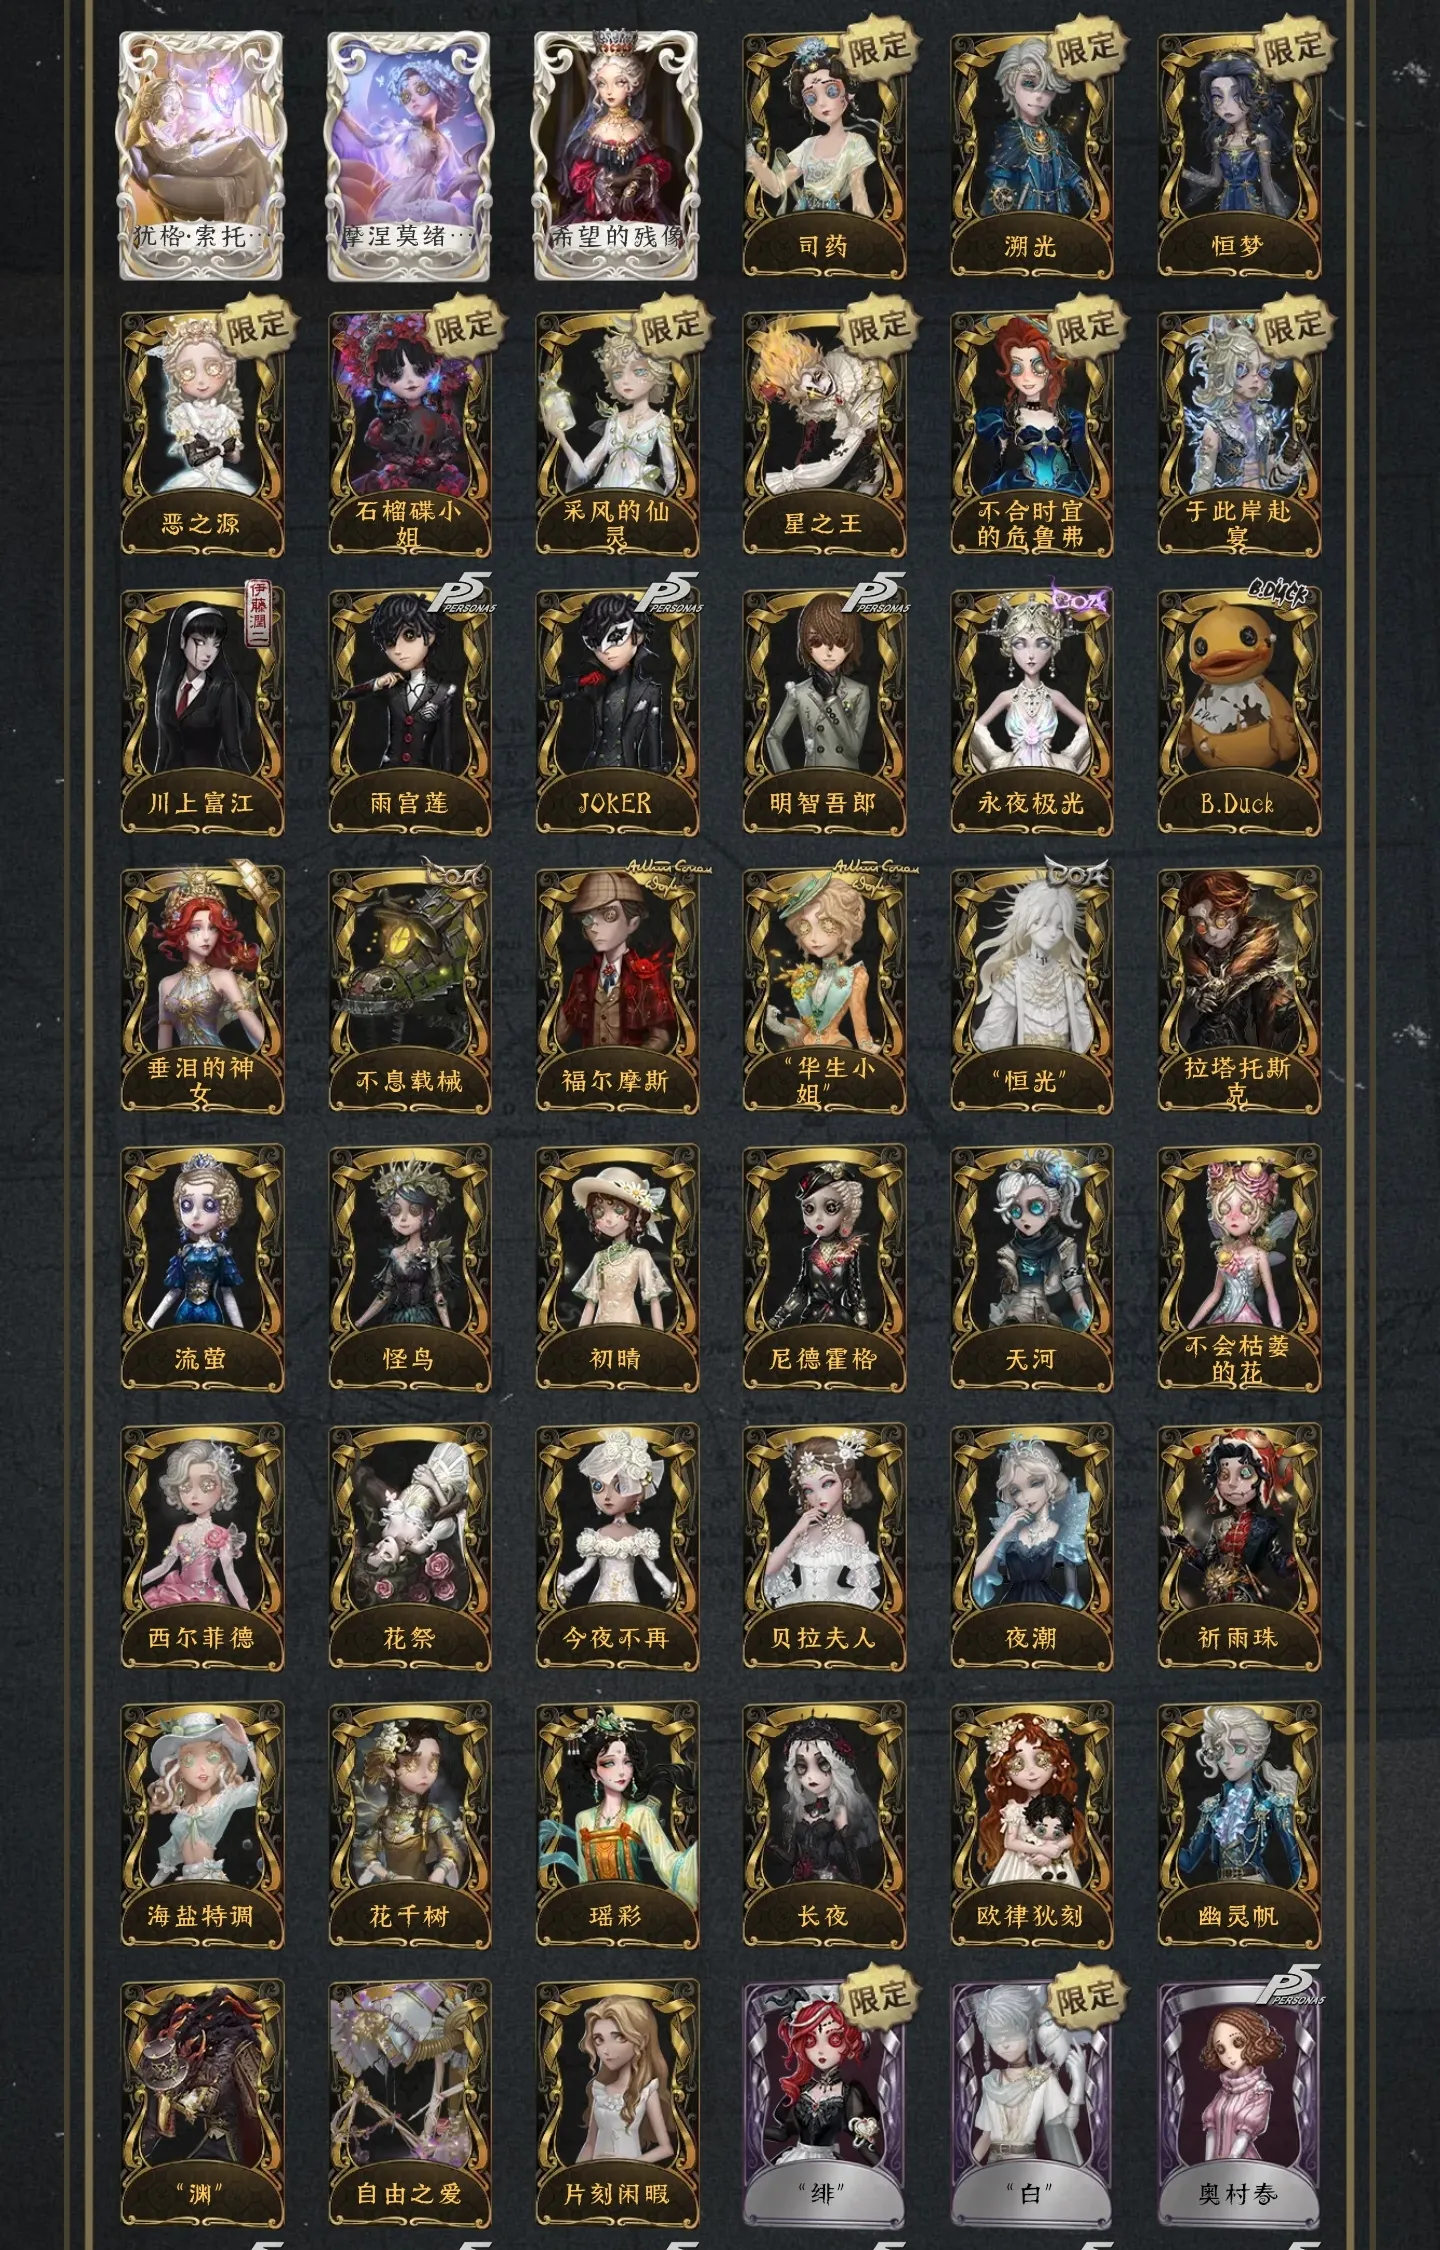Choose the 永夜极光 costume card
Image resolution: width=1440 pixels, height=2250 pixels.
tap(1031, 712)
